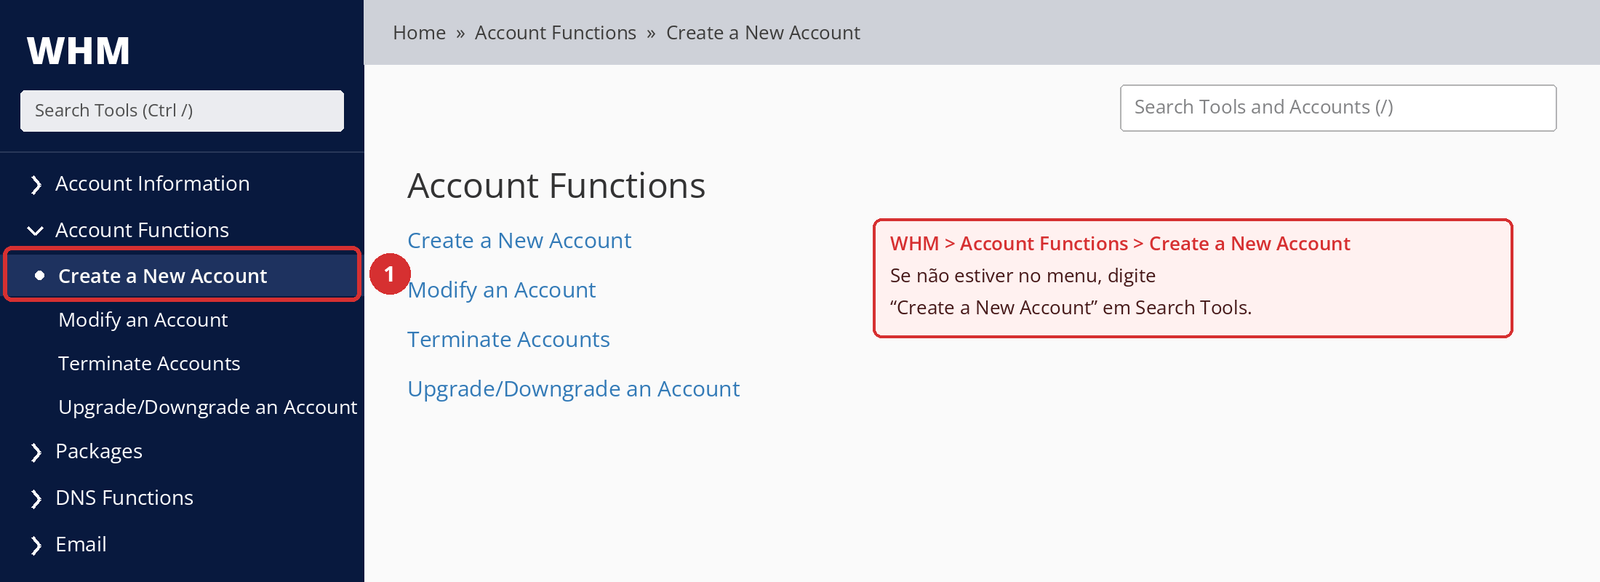Go to Home in breadcrumb
1600x582 pixels.
[419, 33]
